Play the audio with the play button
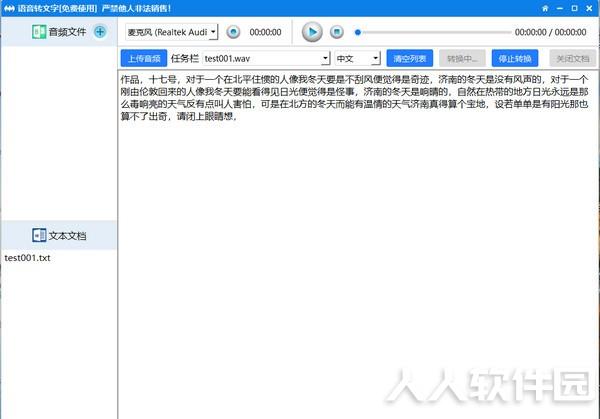Viewport: 600px width, 419px height. [x=312, y=32]
